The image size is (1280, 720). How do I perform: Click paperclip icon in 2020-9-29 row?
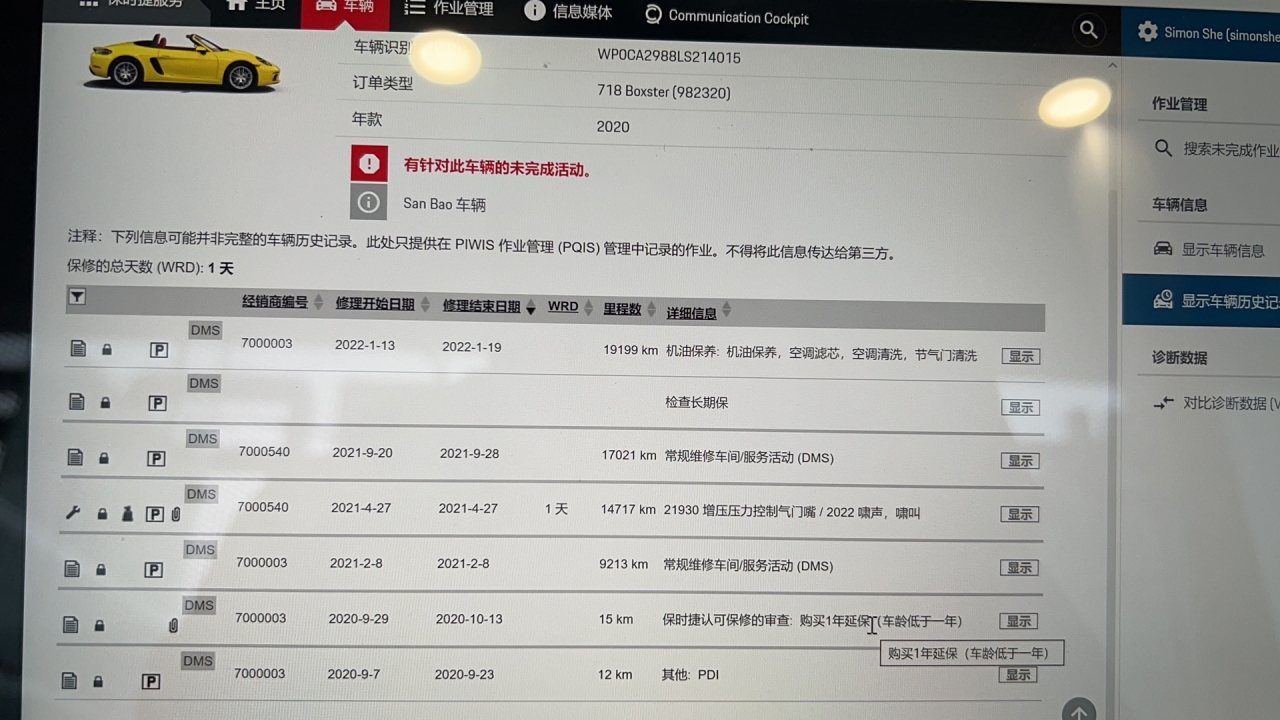173,626
